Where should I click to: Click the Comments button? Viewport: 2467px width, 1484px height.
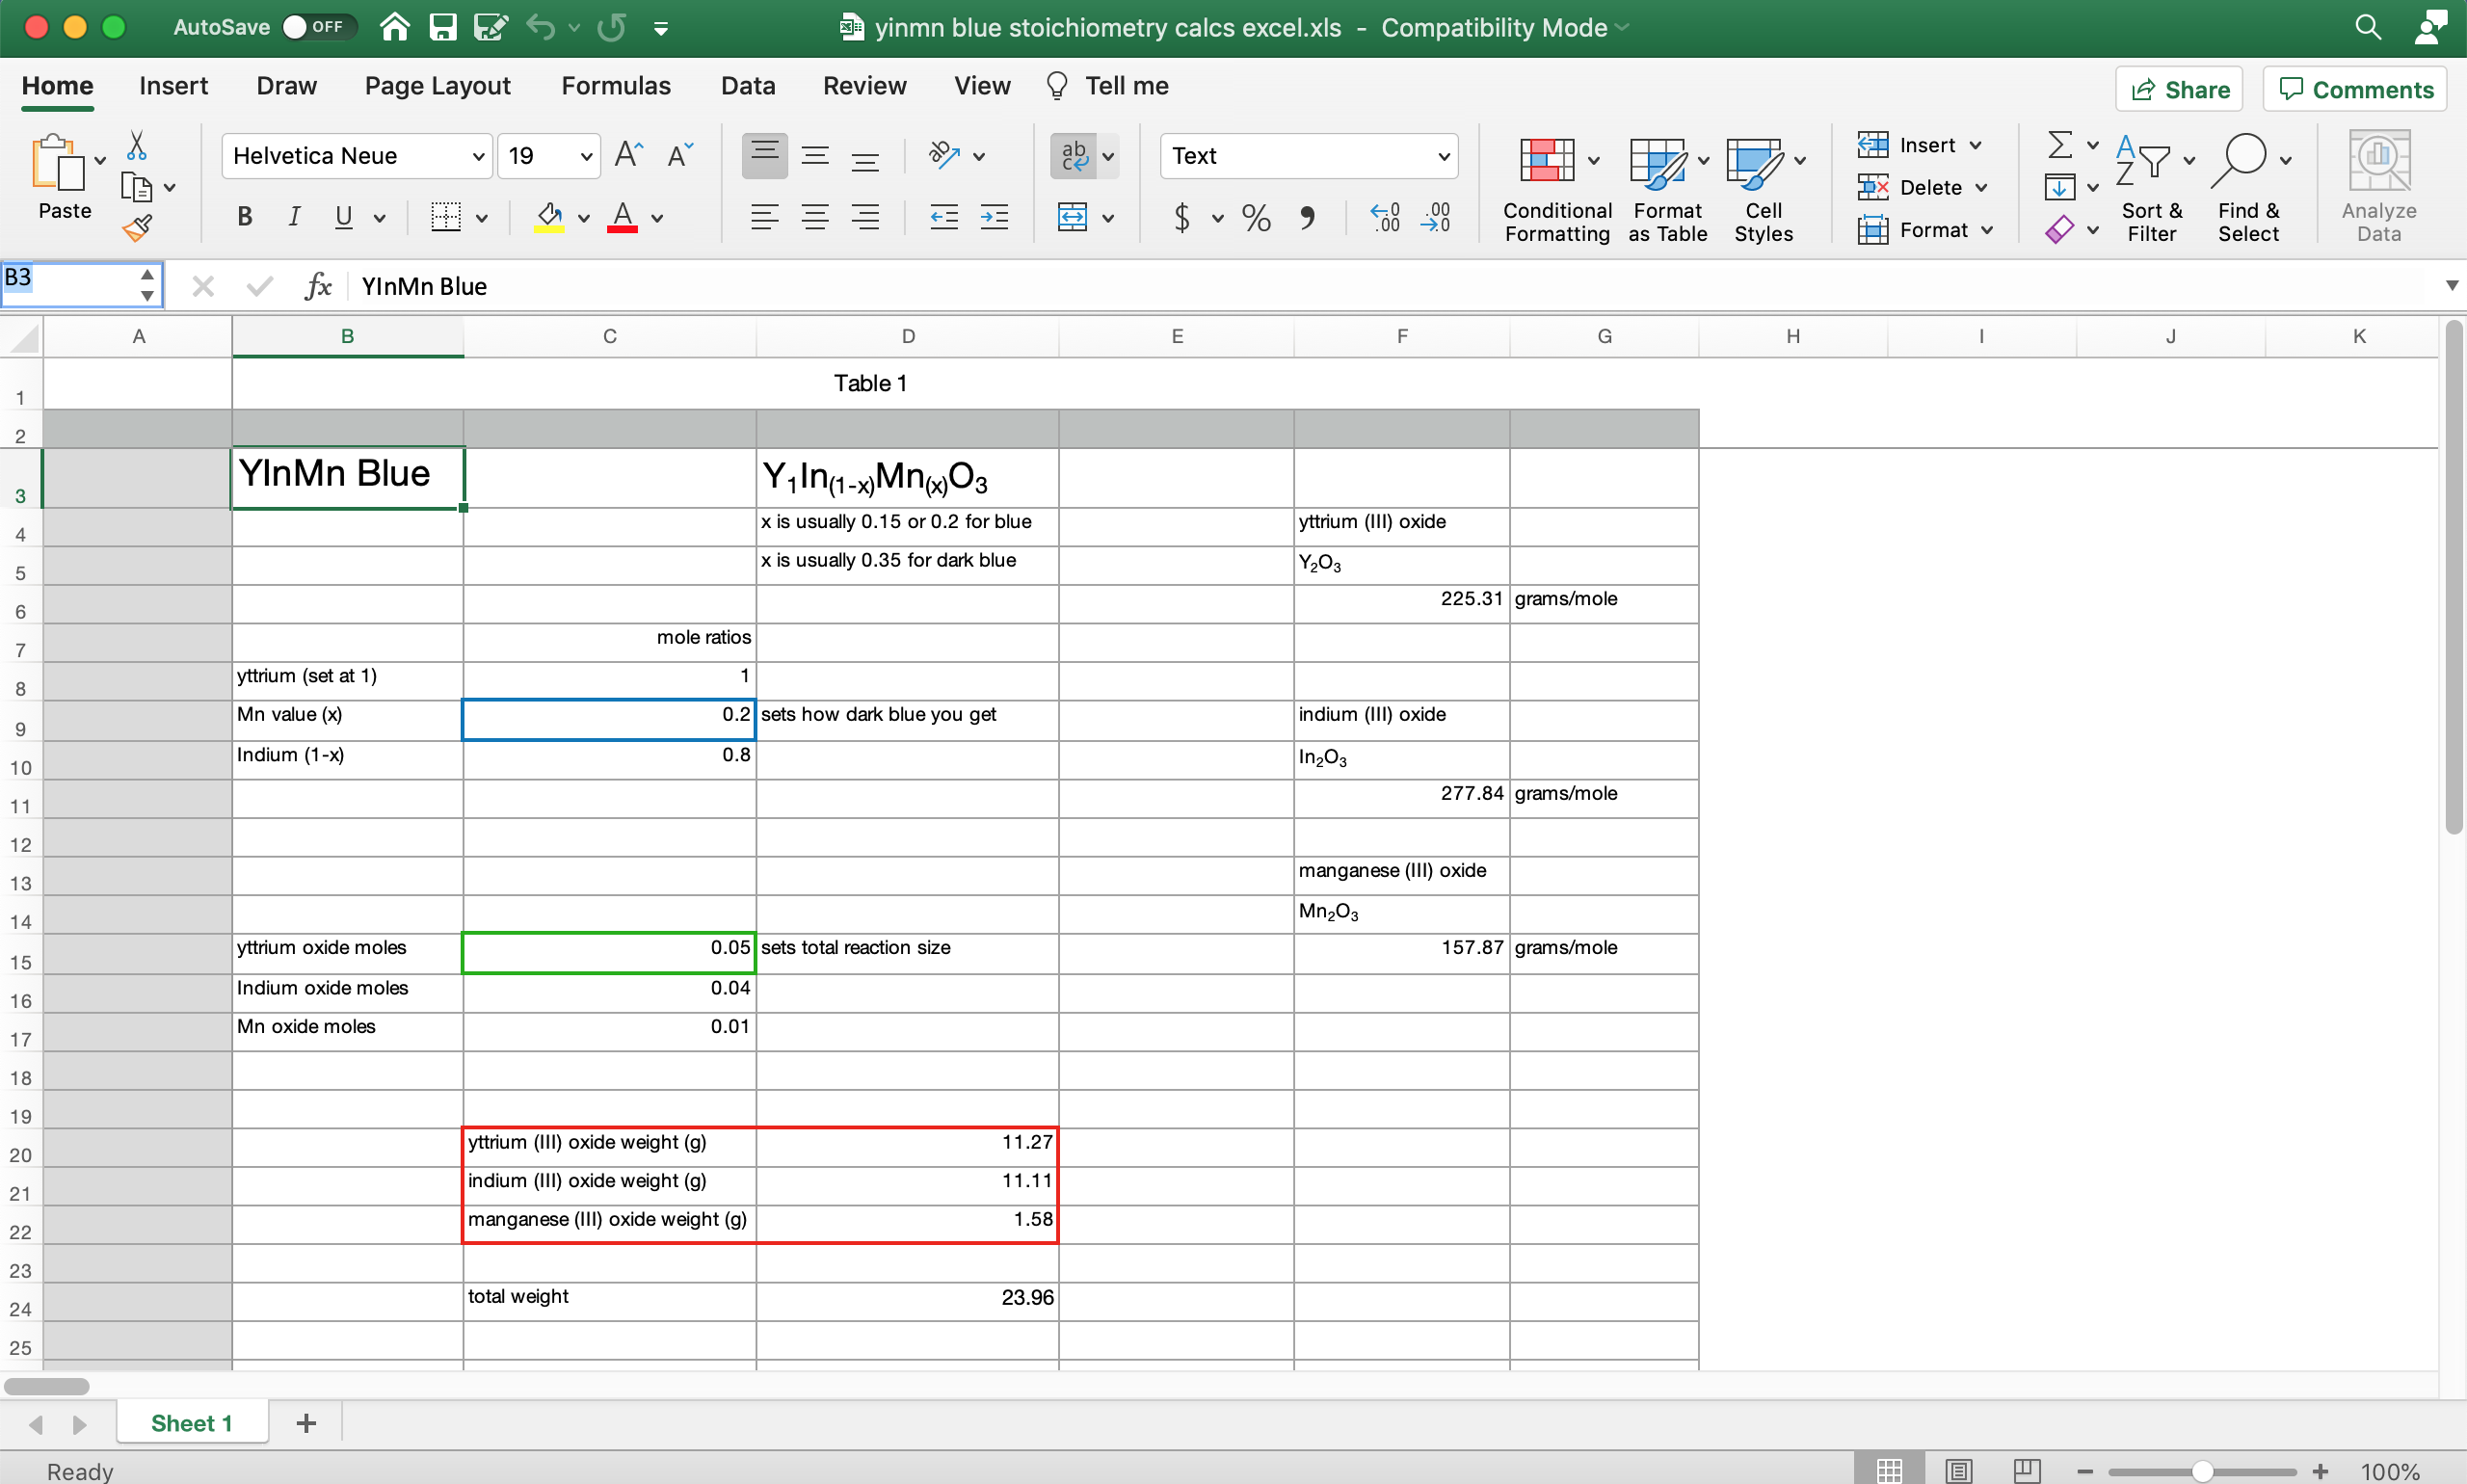pyautogui.click(x=2359, y=85)
